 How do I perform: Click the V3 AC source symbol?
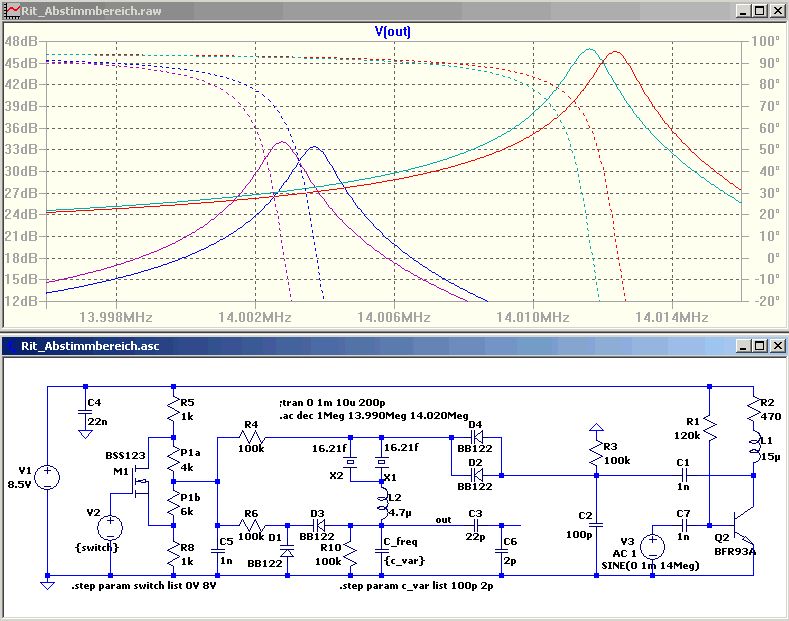(x=651, y=547)
